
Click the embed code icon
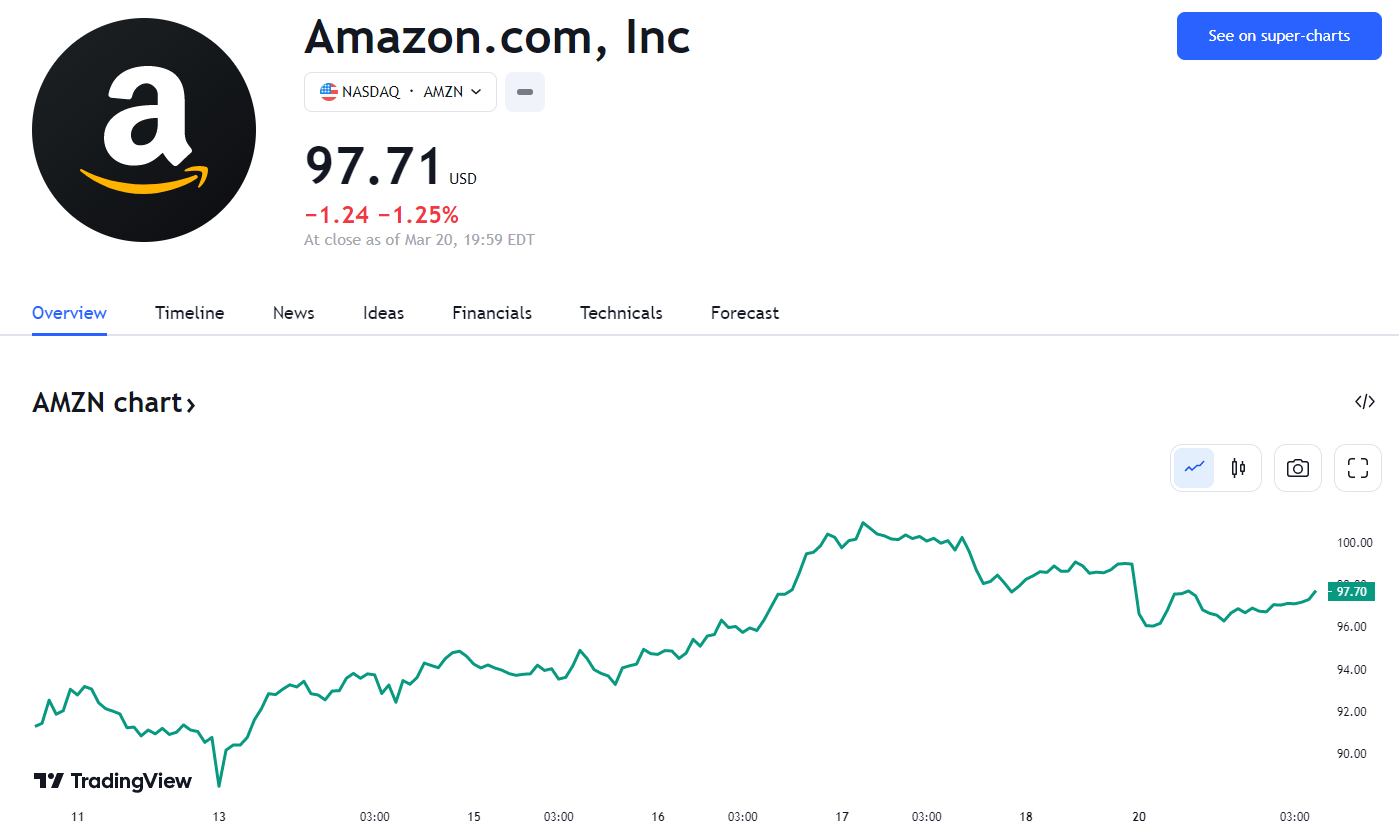pos(1364,402)
